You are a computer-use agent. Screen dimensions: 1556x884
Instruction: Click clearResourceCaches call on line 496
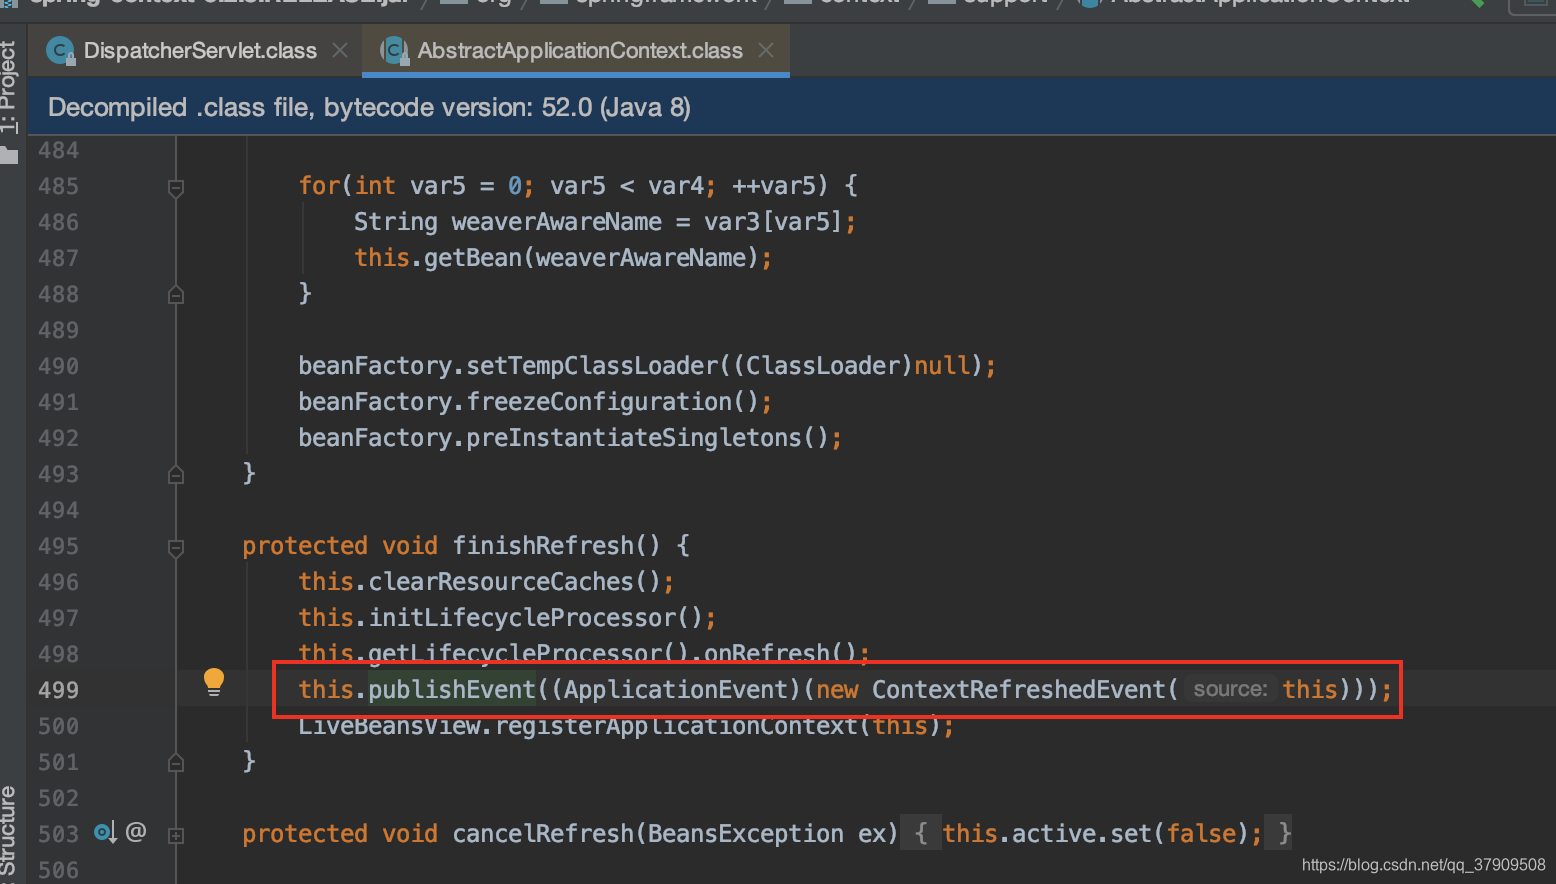(501, 581)
